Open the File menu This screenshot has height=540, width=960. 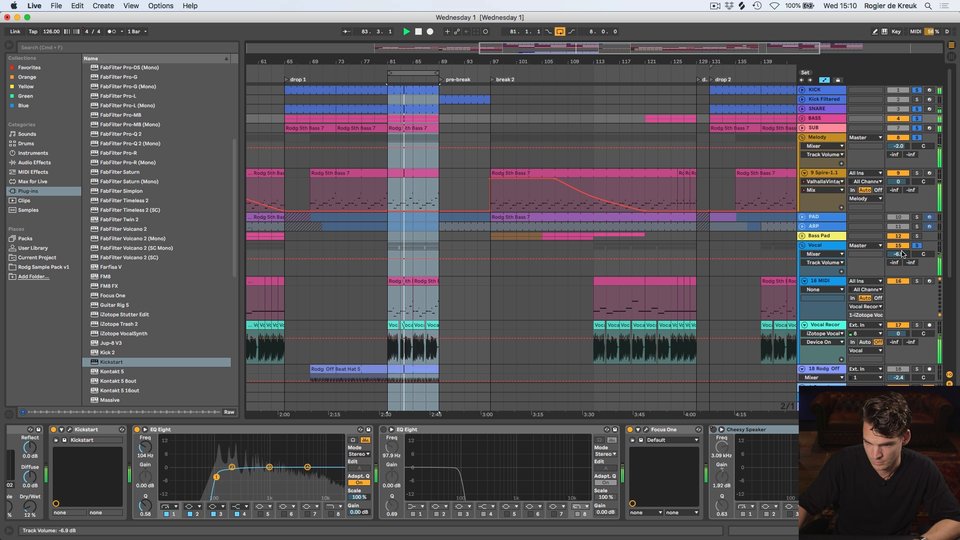tap(56, 6)
